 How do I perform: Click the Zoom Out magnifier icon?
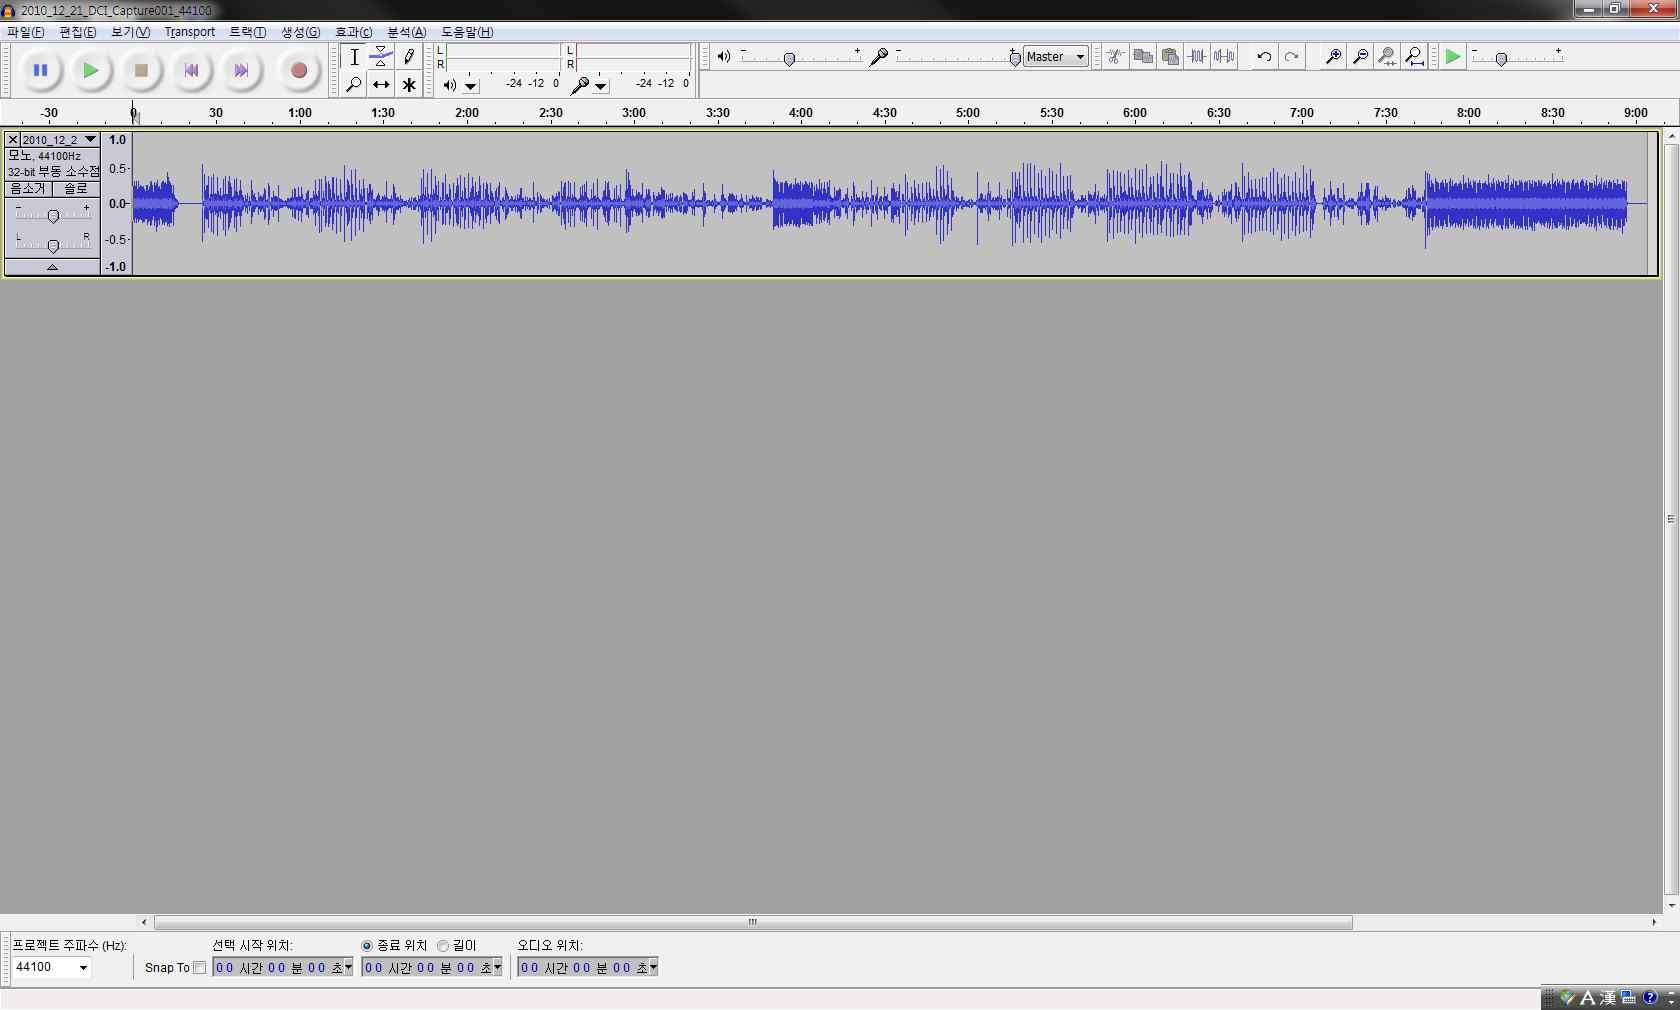click(1360, 57)
